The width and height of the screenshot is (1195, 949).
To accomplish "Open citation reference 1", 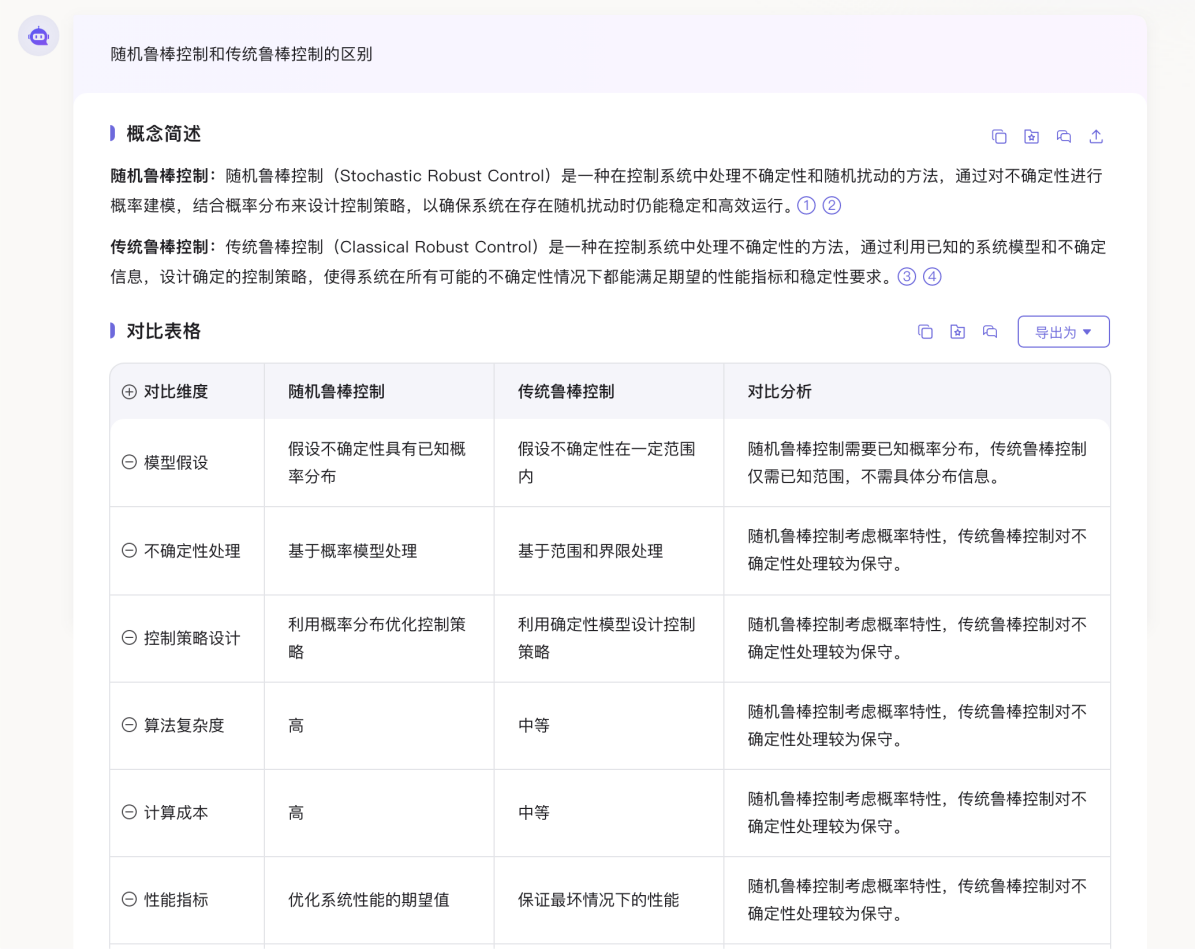I will (x=806, y=205).
